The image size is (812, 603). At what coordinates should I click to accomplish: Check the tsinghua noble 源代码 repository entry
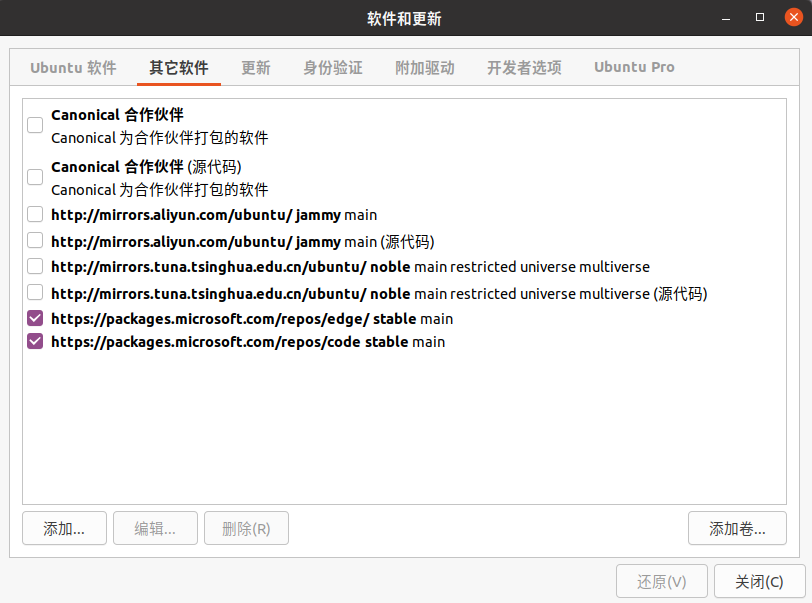click(x=34, y=293)
